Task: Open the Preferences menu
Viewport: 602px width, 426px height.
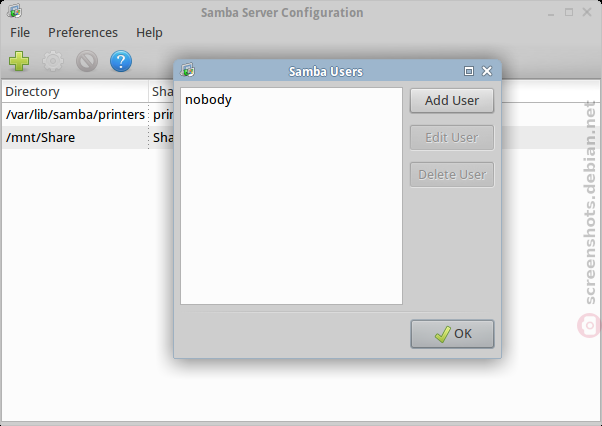Action: tap(83, 33)
